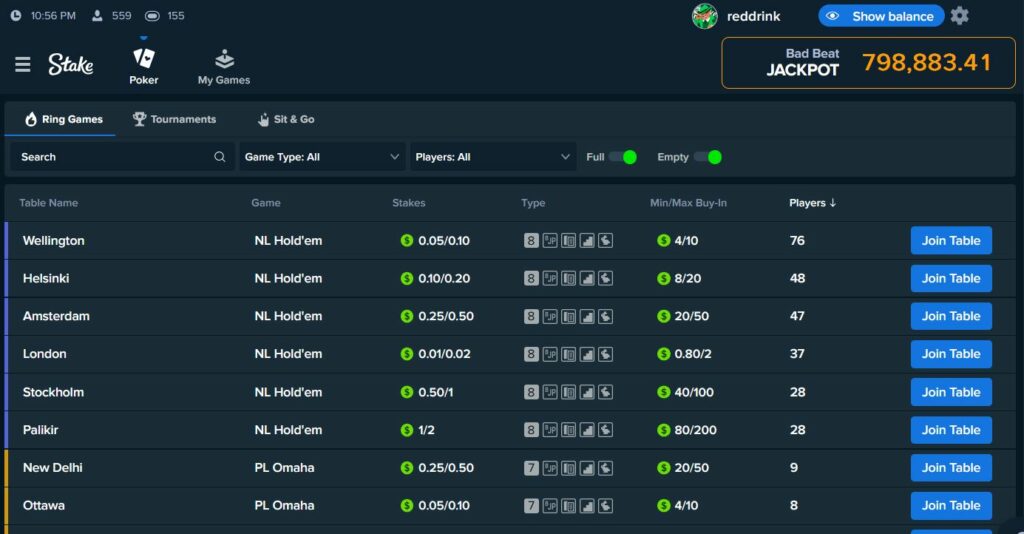This screenshot has width=1024, height=534.
Task: Open the hamburger menu icon
Action: 22,65
